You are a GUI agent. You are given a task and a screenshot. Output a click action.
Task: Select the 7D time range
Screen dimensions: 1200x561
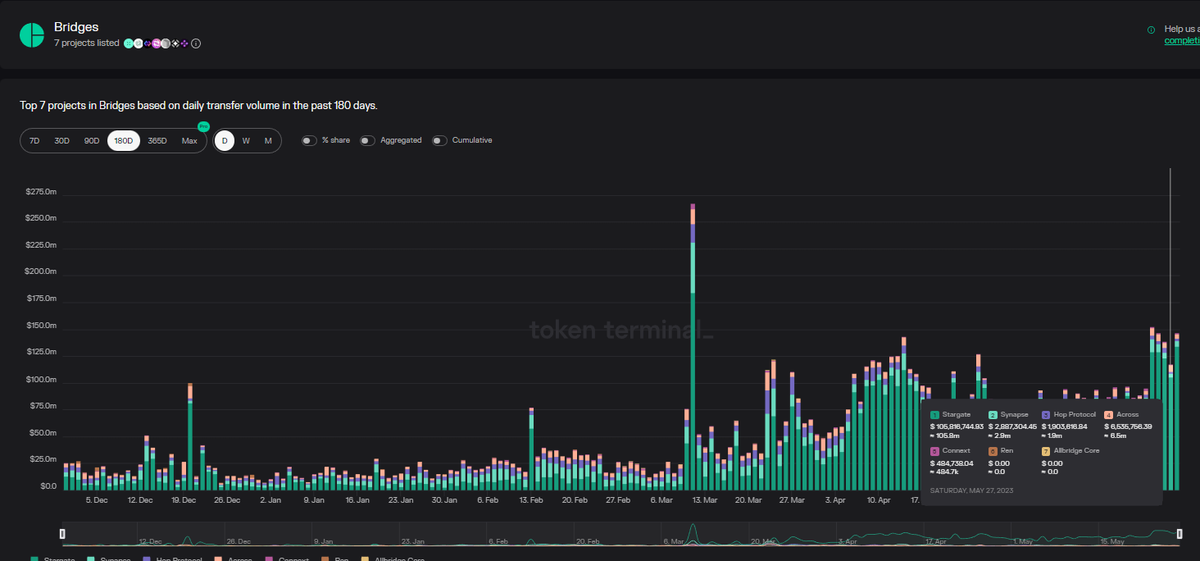click(x=35, y=141)
